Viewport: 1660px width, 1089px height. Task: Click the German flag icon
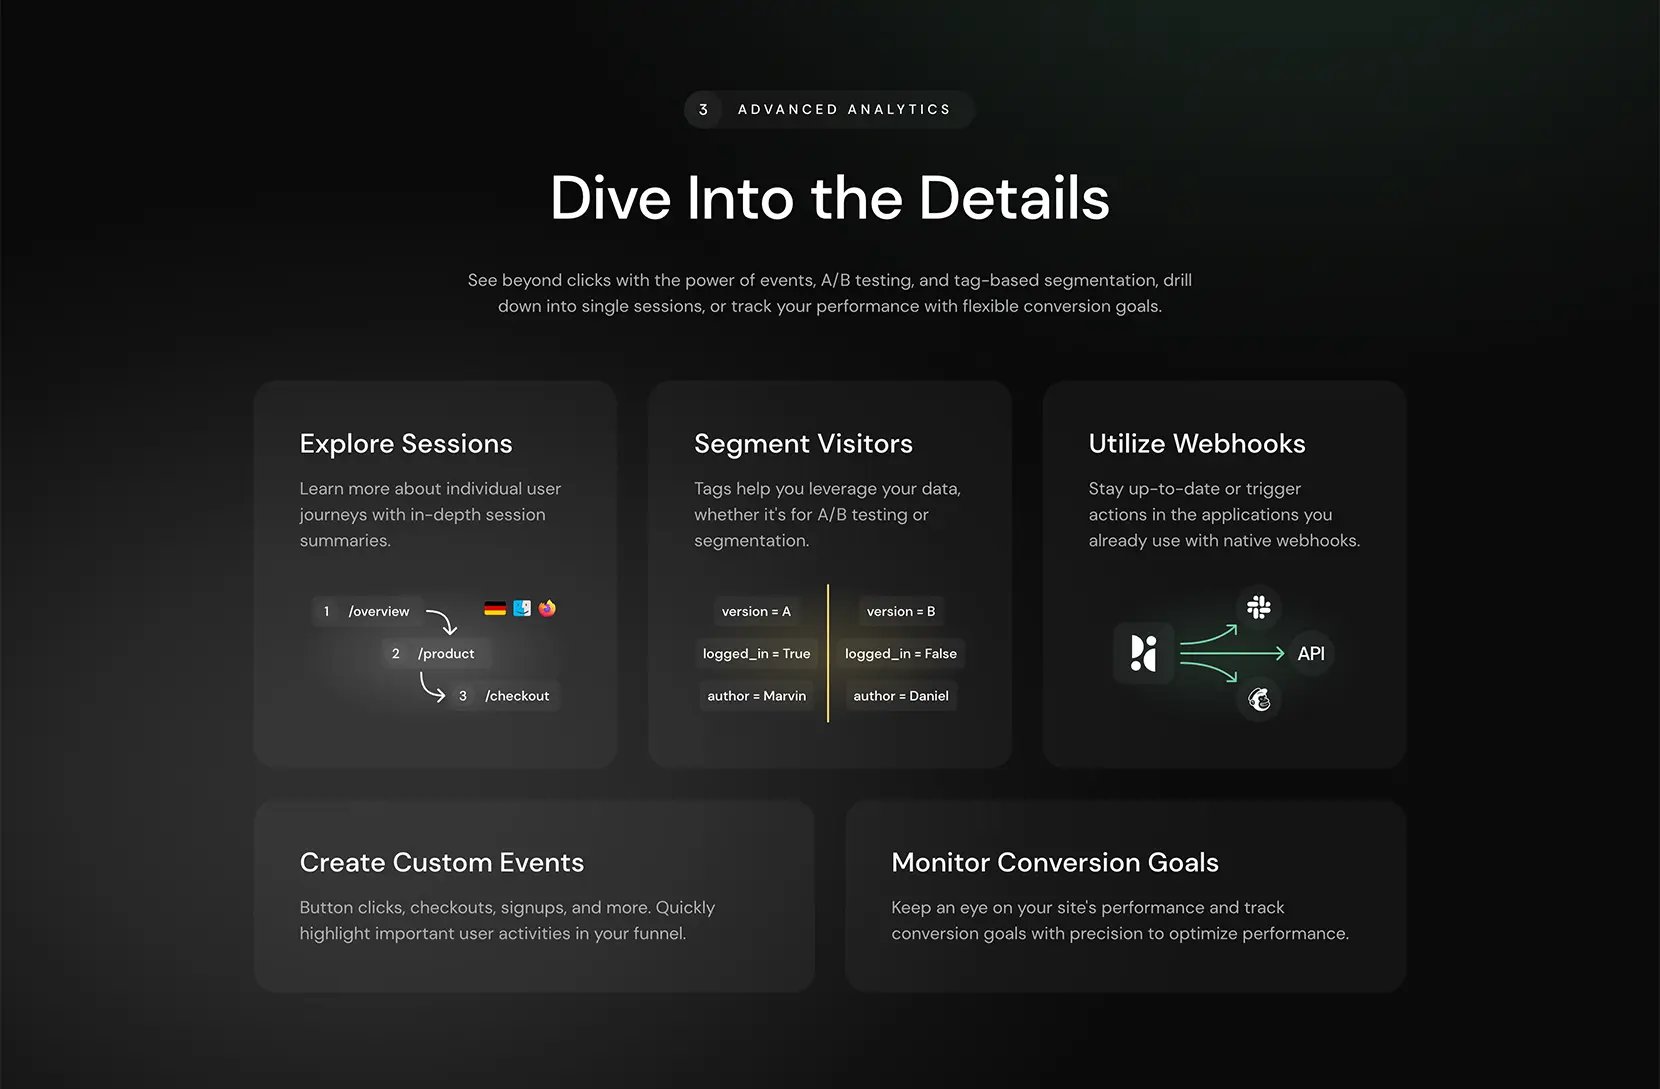(495, 608)
